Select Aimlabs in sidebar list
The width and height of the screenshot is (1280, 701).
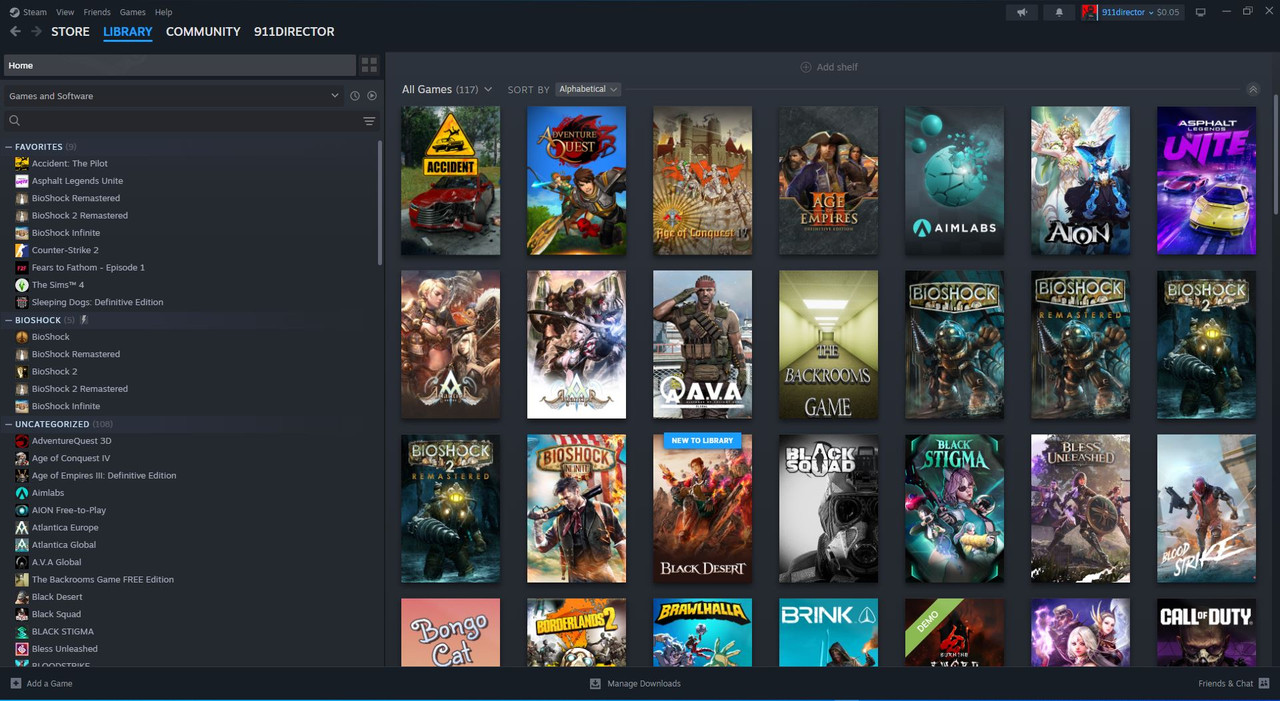pyautogui.click(x=48, y=493)
